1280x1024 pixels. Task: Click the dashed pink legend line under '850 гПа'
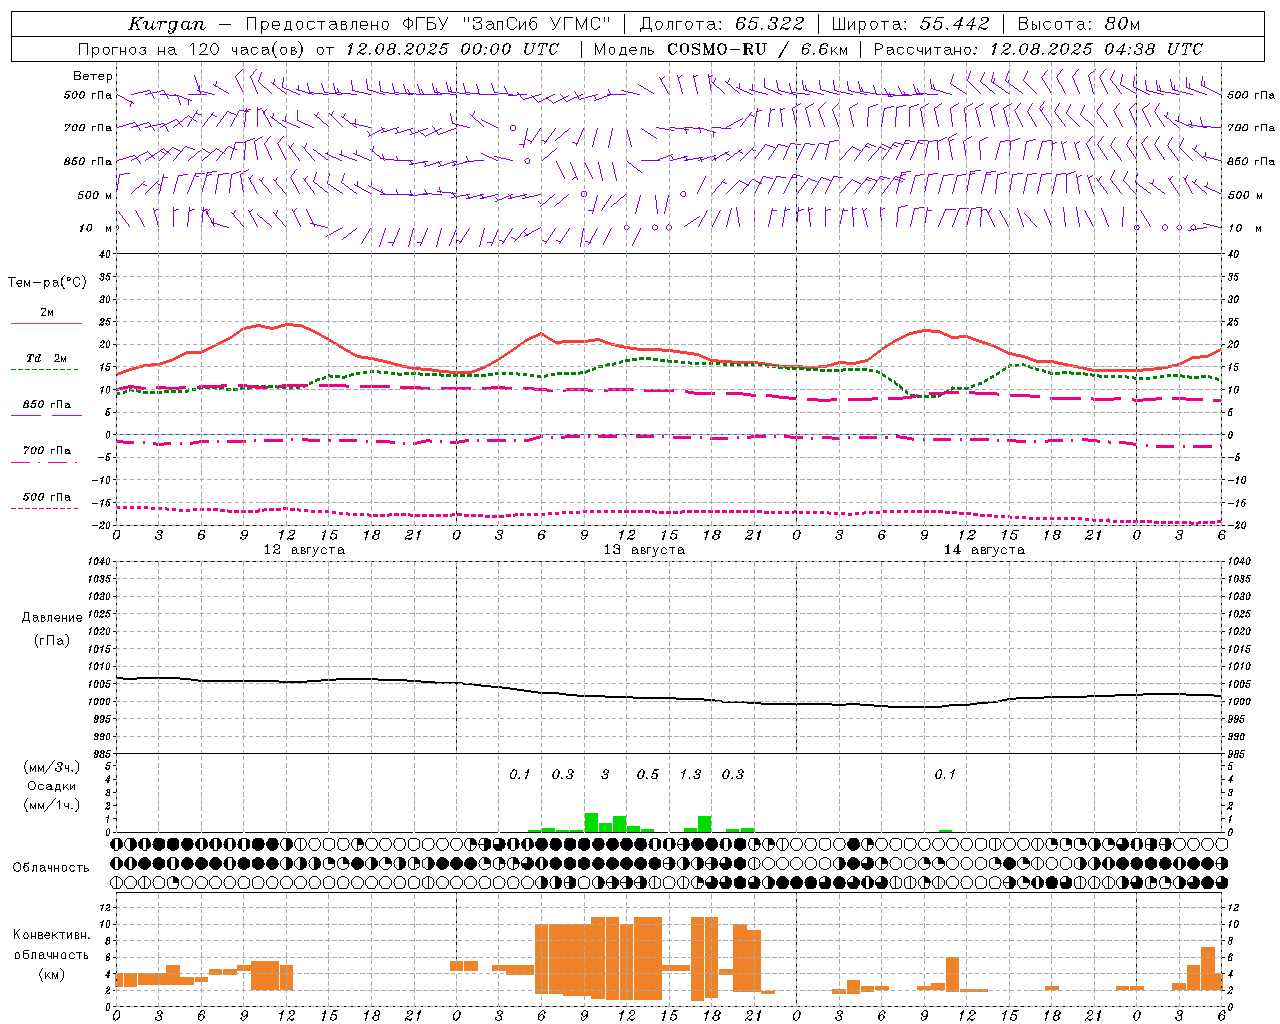[x=46, y=416]
